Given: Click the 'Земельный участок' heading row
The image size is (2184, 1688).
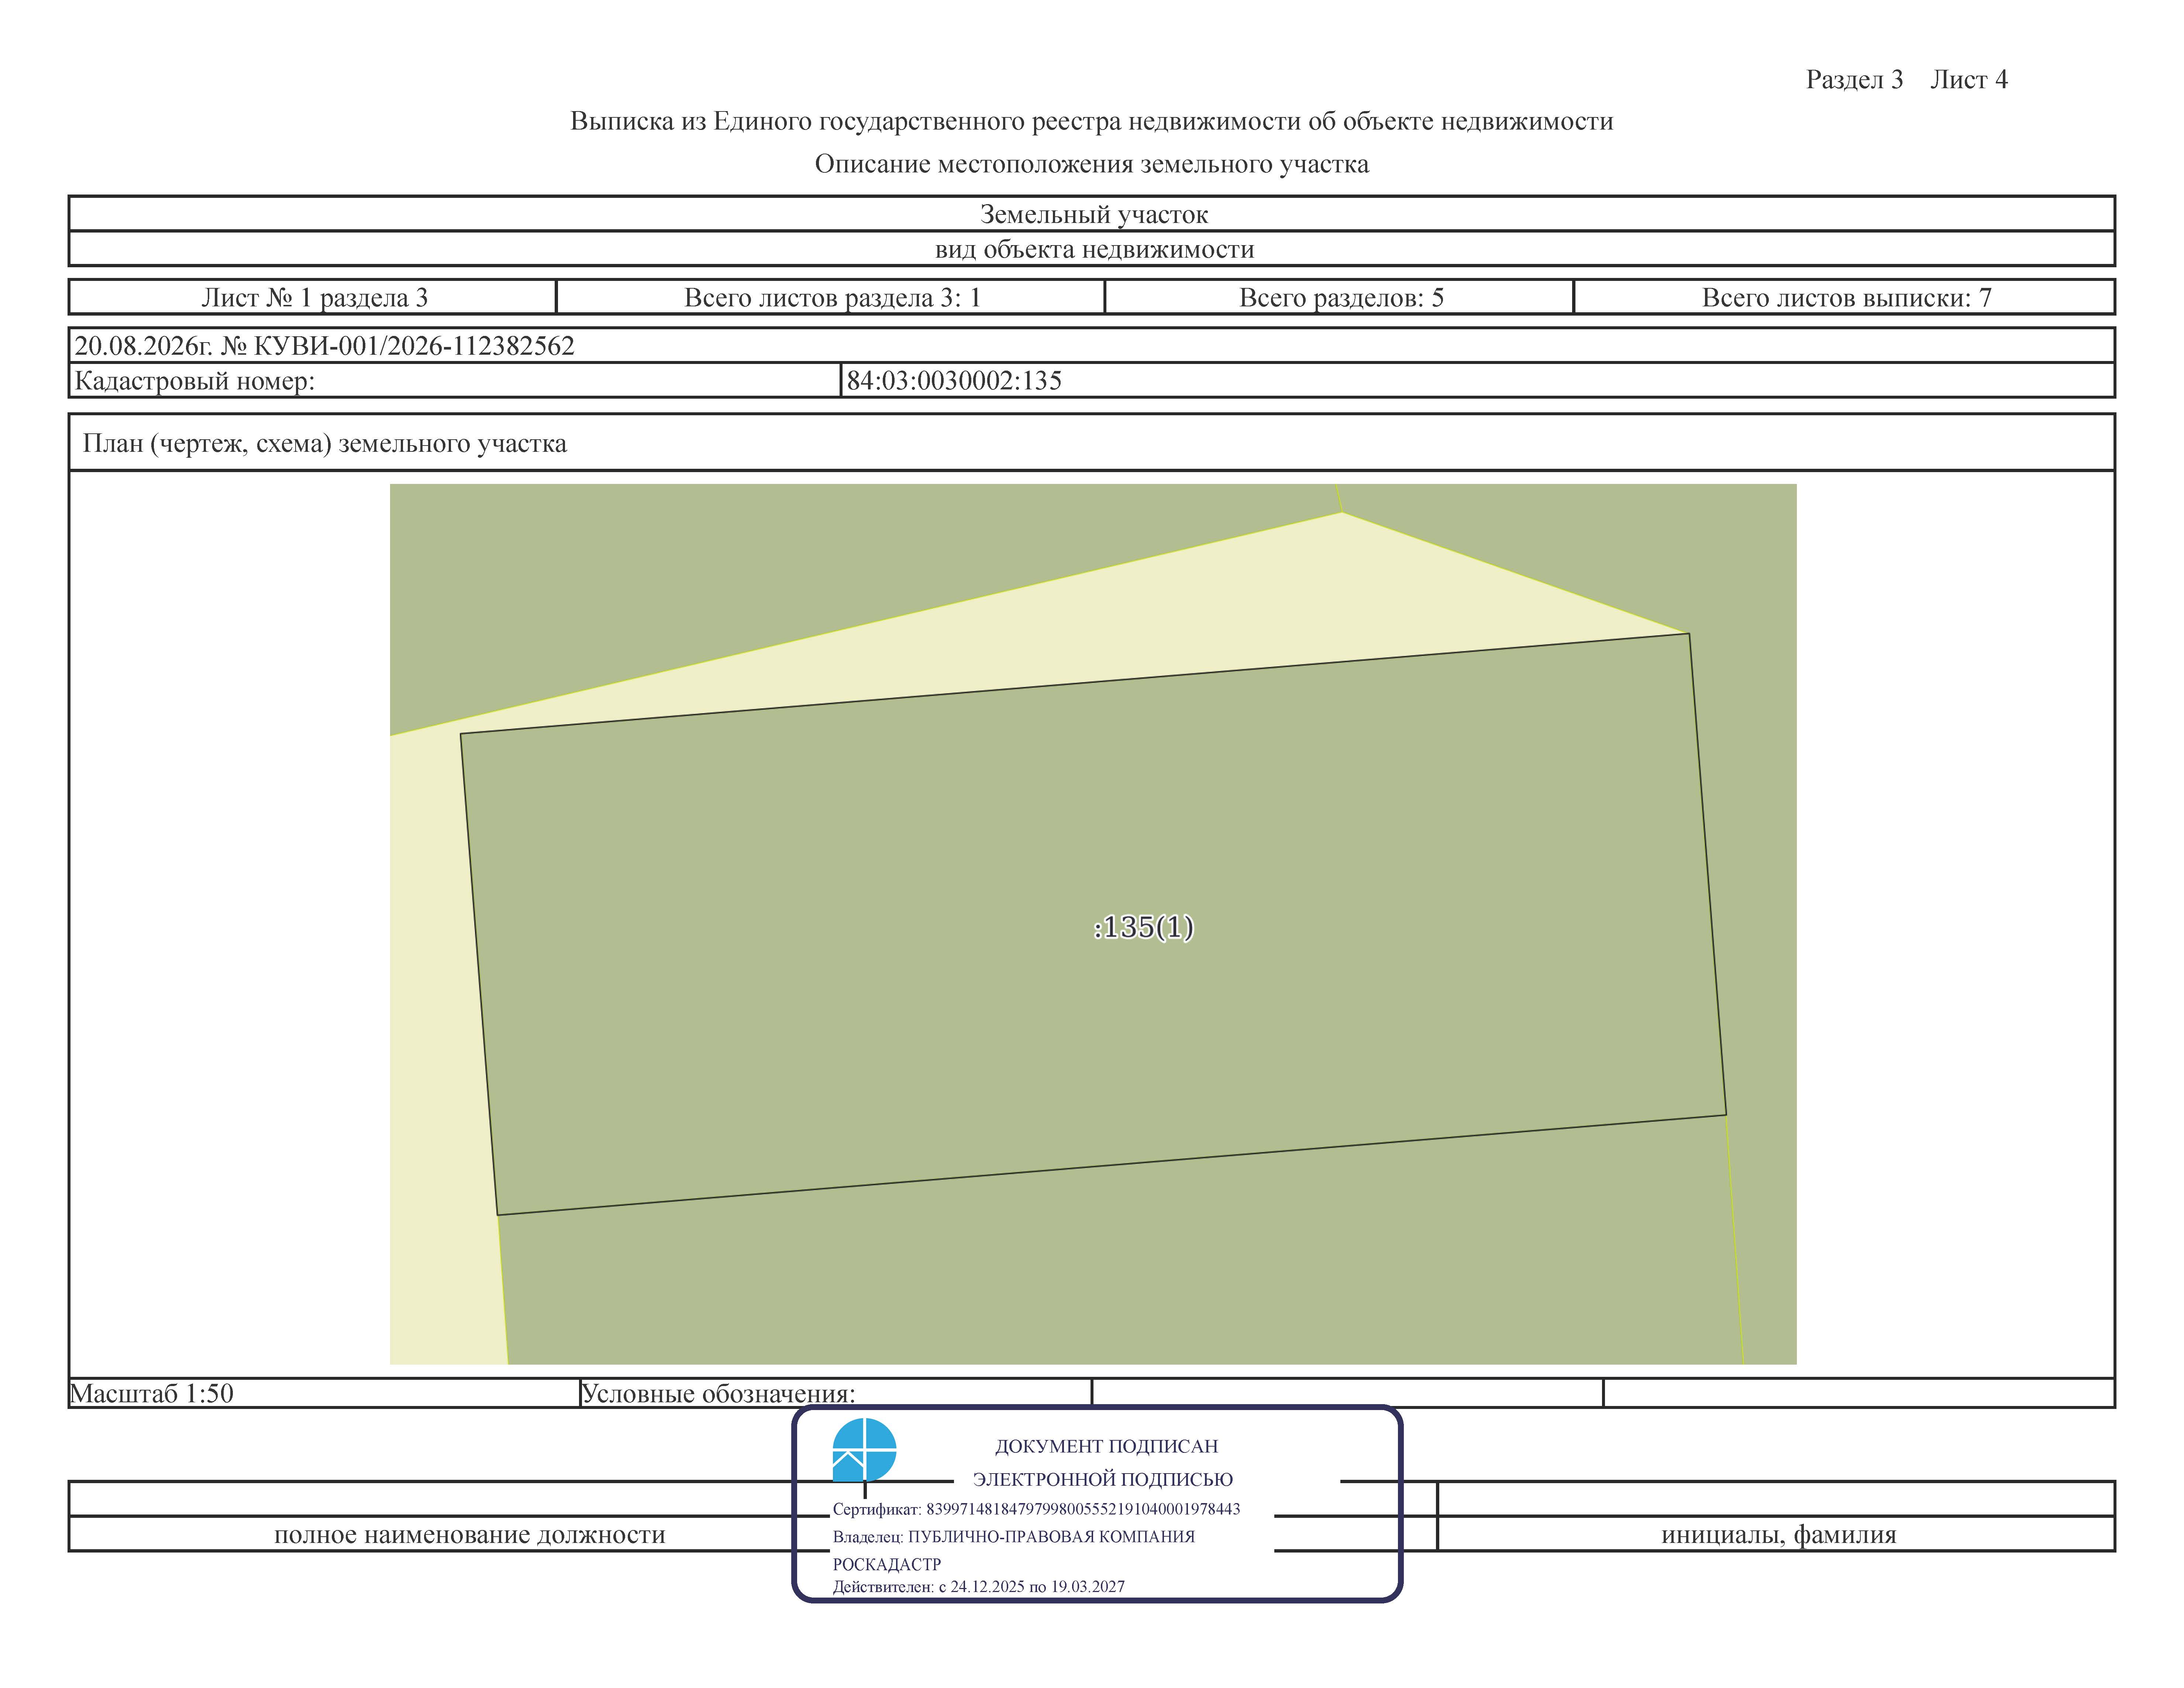Looking at the screenshot, I should click(1092, 214).
